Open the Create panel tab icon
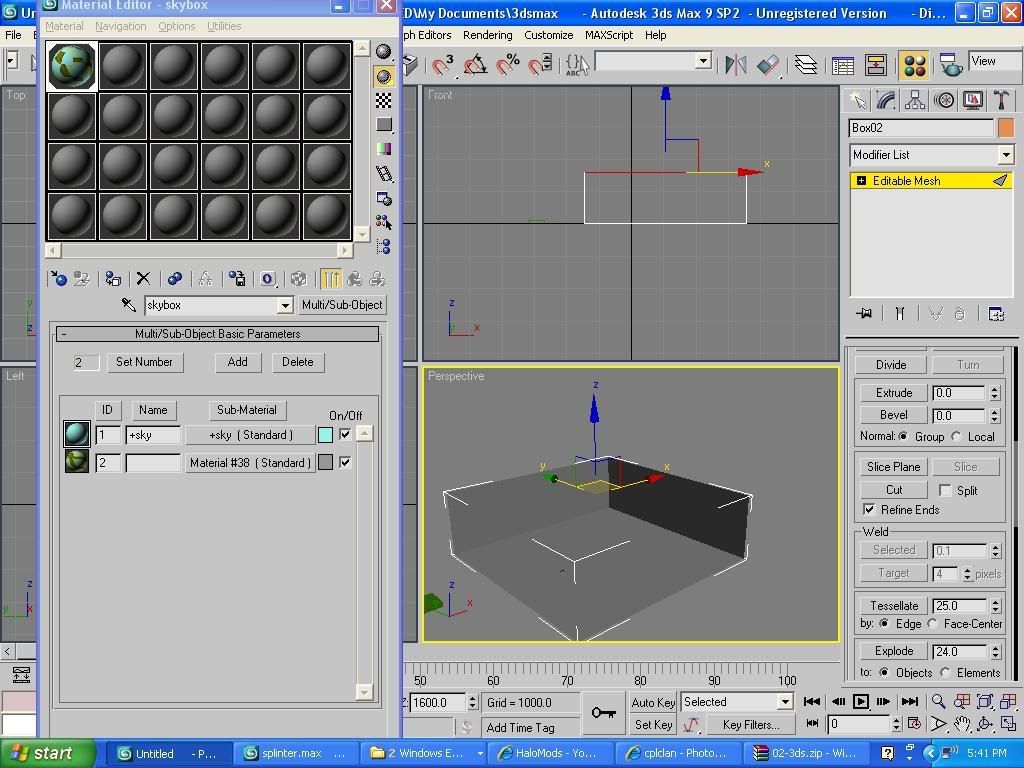Screen dimensions: 1024x768 (x=857, y=100)
